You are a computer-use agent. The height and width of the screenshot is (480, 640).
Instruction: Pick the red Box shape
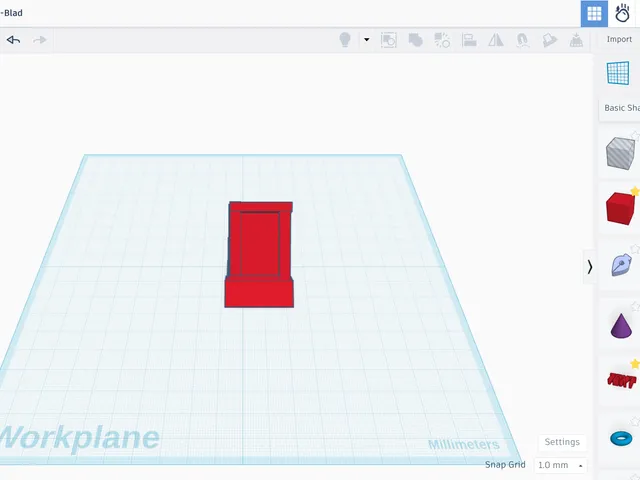(x=620, y=209)
